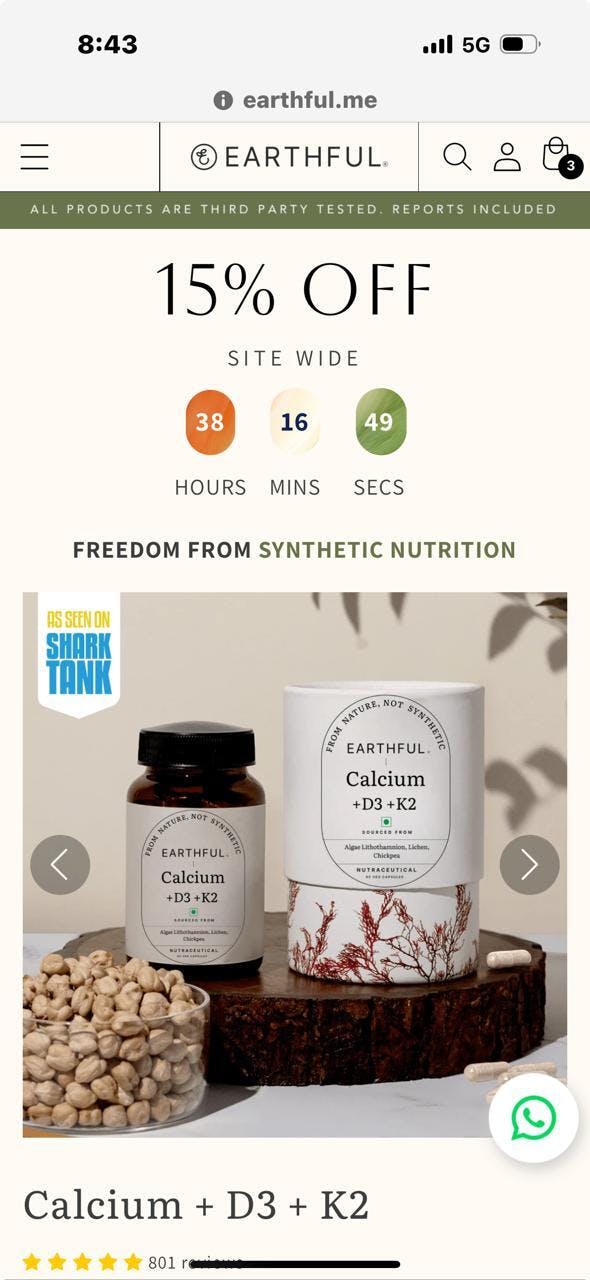Viewport: 590px width, 1280px height.
Task: Open the shopping bag cart icon
Action: pyautogui.click(x=555, y=154)
